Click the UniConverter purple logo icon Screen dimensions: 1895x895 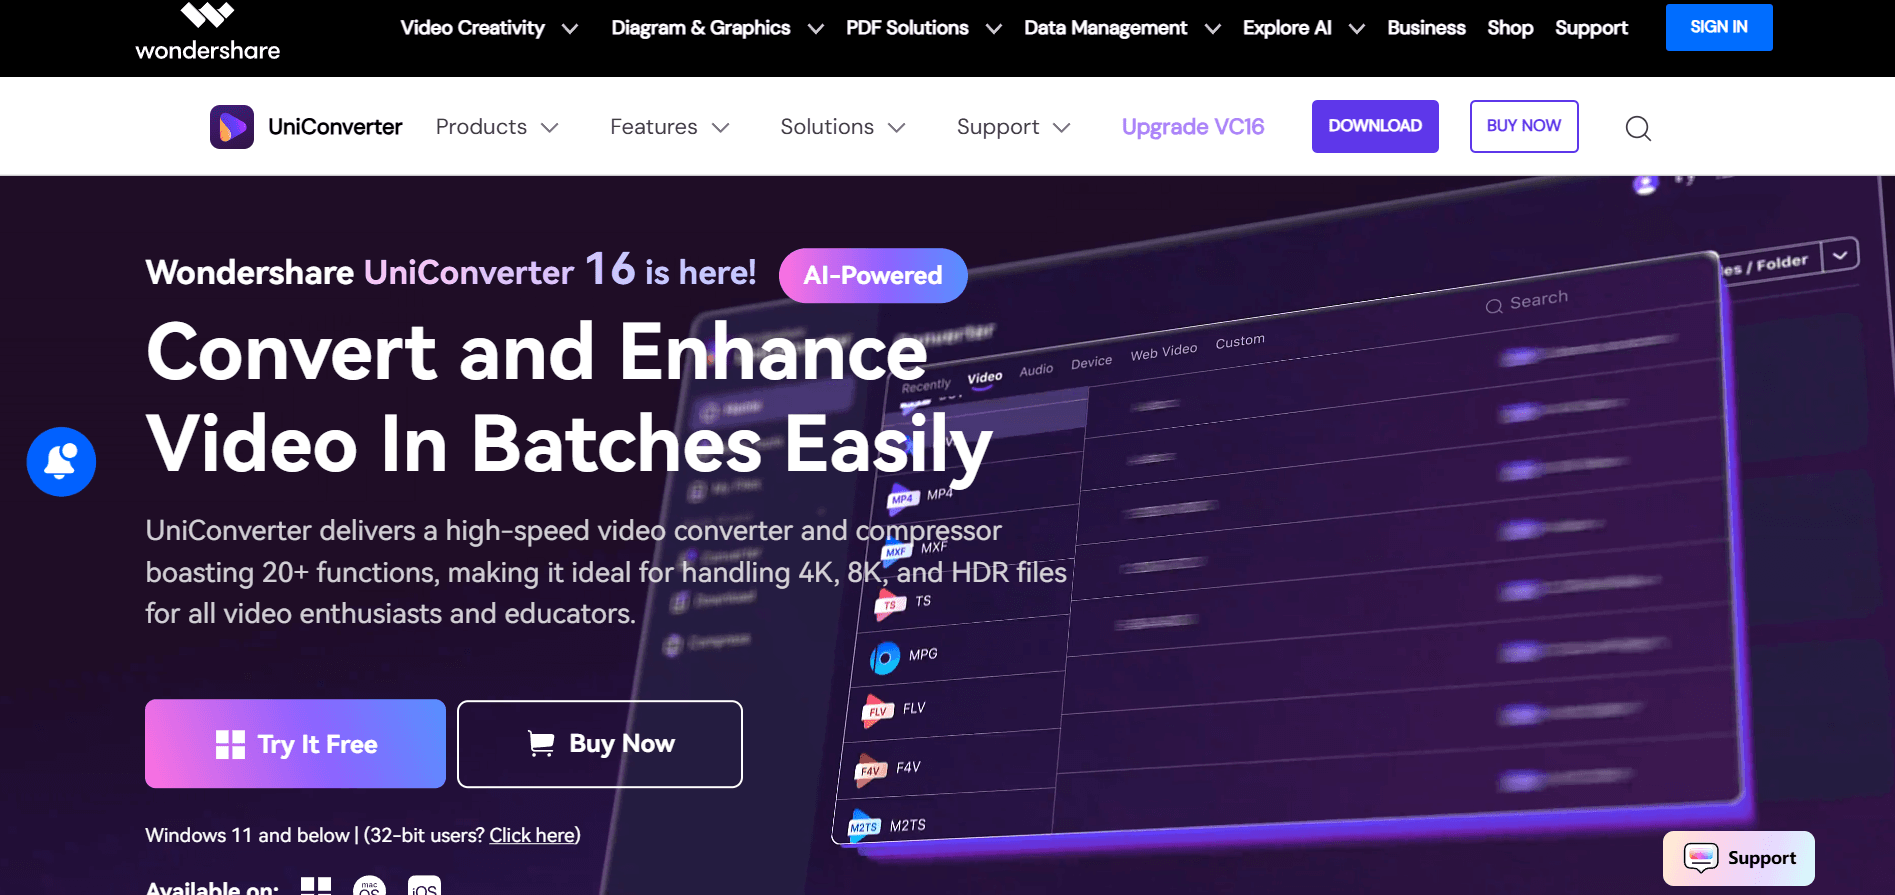tap(232, 127)
